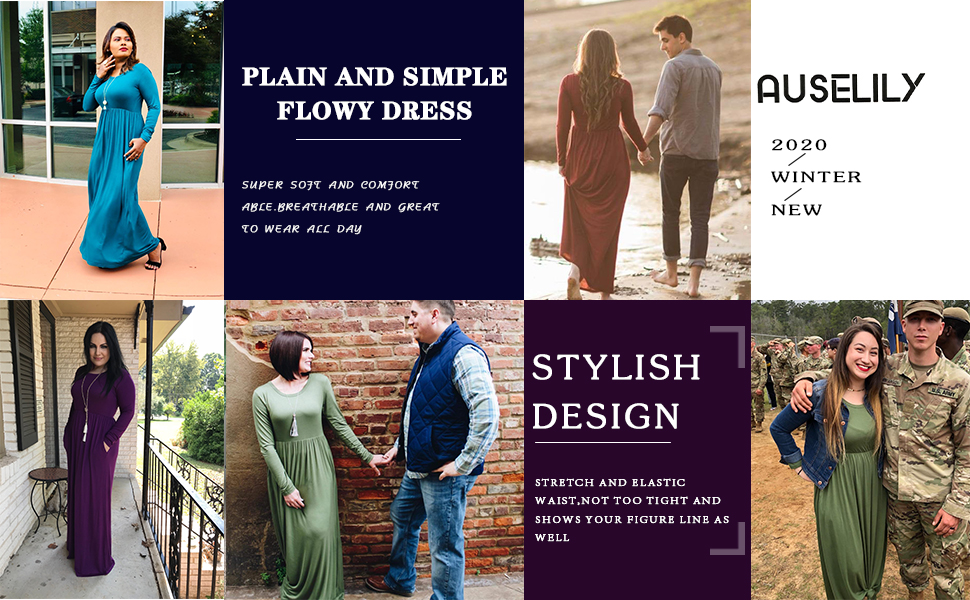The width and height of the screenshot is (970, 600).
Task: Click the Plain and Simple Flowy Dress heading
Action: click(x=374, y=93)
